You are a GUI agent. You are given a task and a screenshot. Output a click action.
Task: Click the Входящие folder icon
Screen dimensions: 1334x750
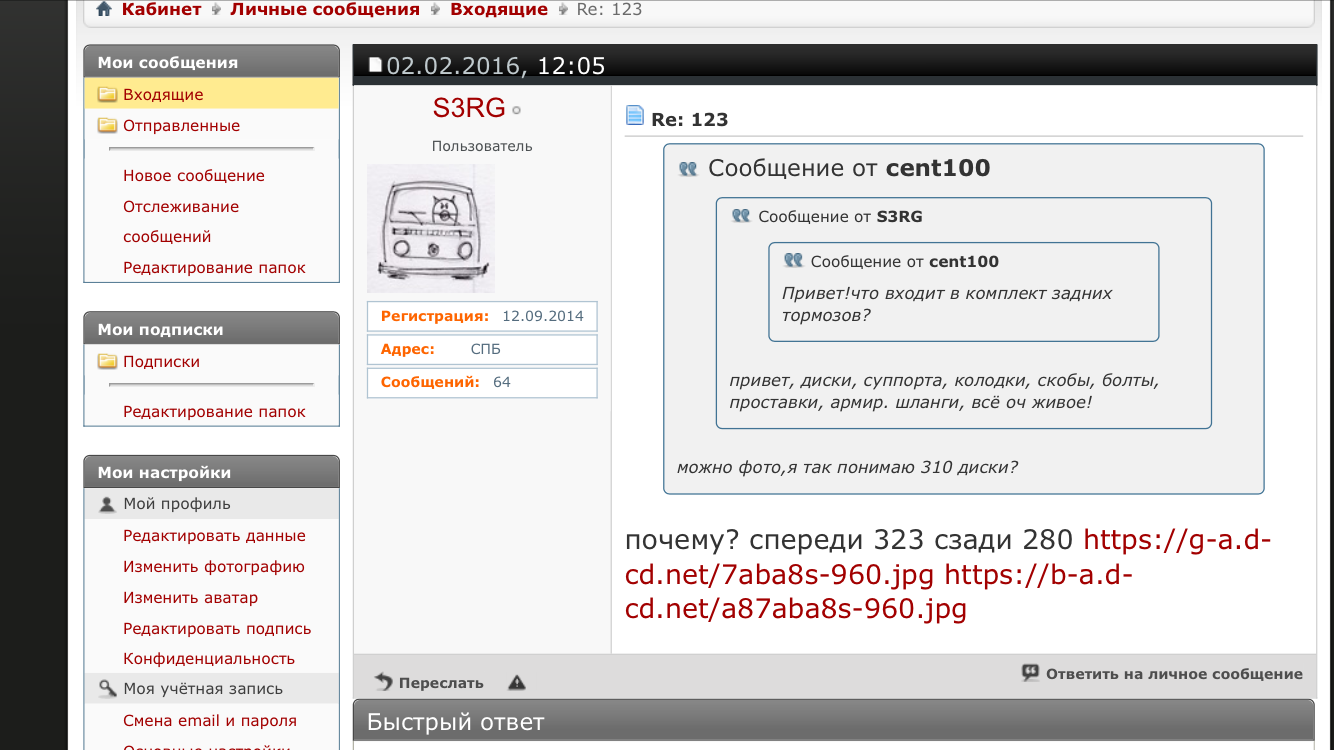tap(107, 95)
